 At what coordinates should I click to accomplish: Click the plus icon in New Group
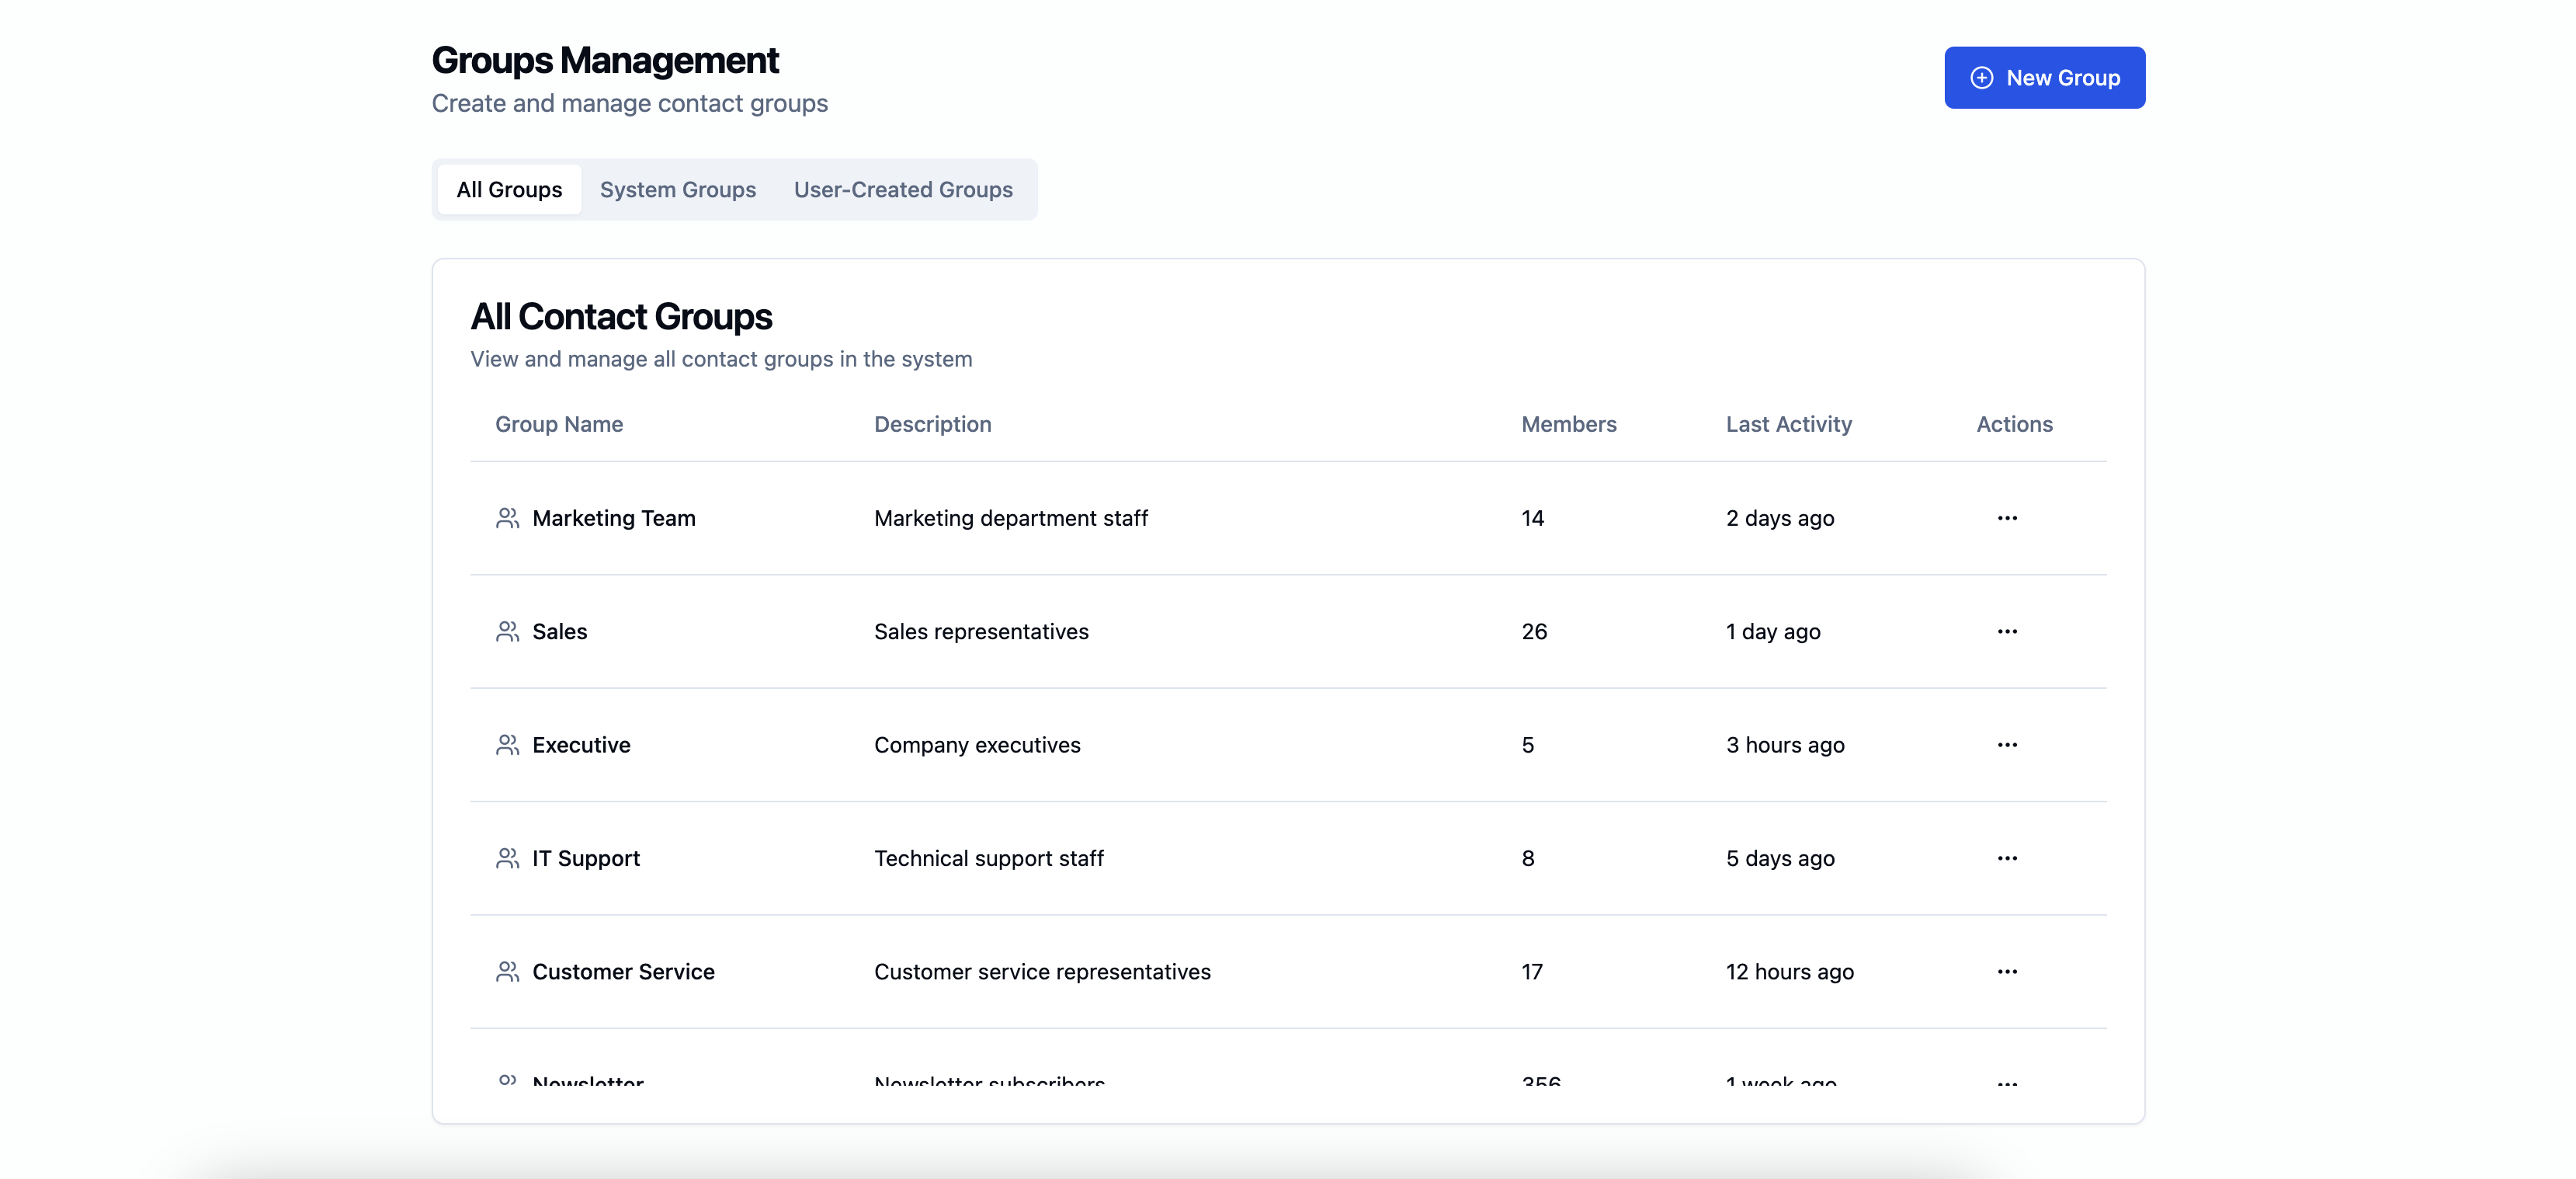1981,78
